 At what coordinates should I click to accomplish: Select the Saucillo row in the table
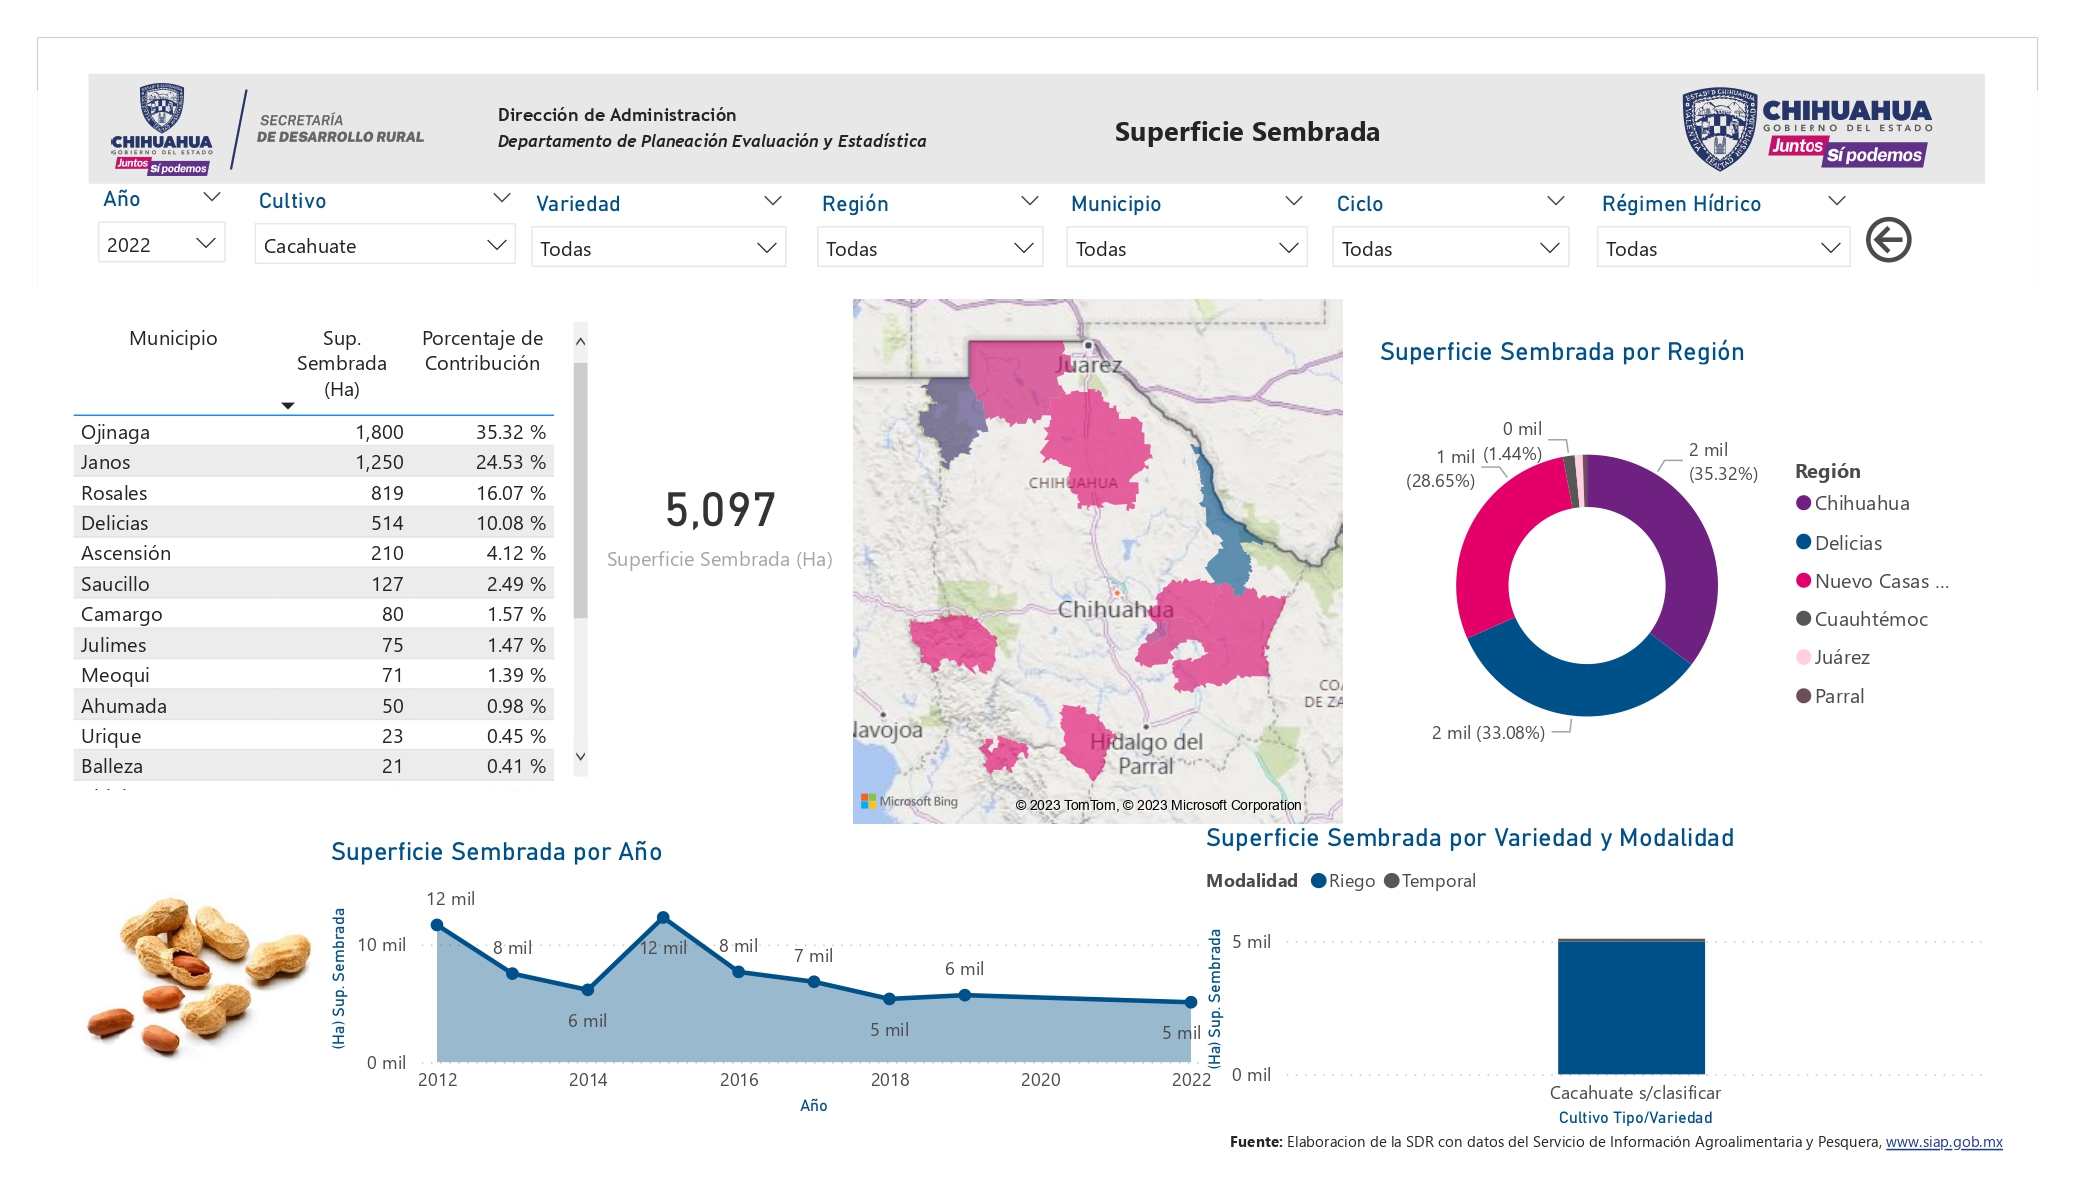(313, 584)
